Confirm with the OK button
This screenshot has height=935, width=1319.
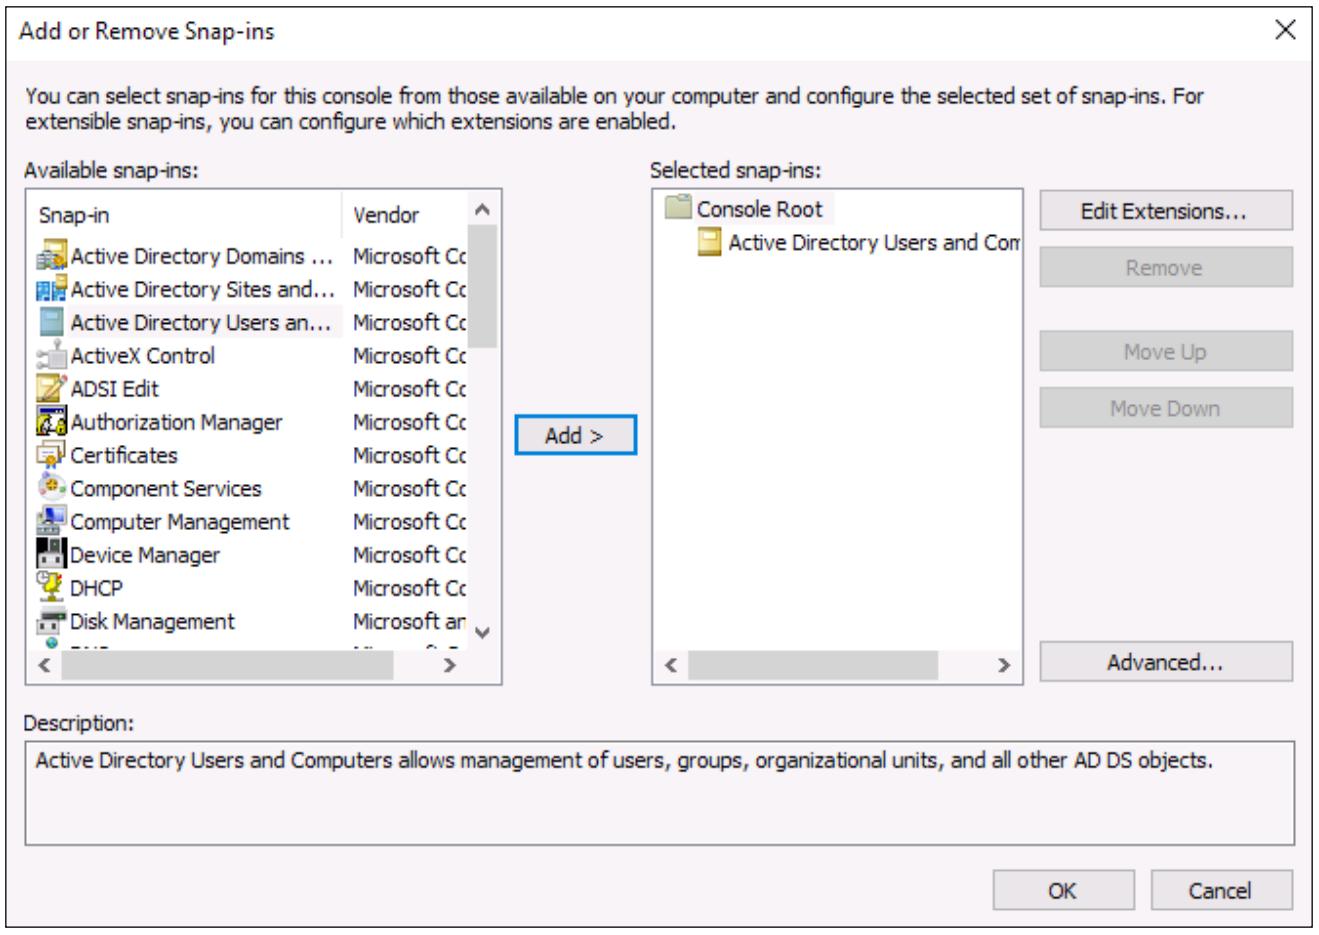point(1063,890)
